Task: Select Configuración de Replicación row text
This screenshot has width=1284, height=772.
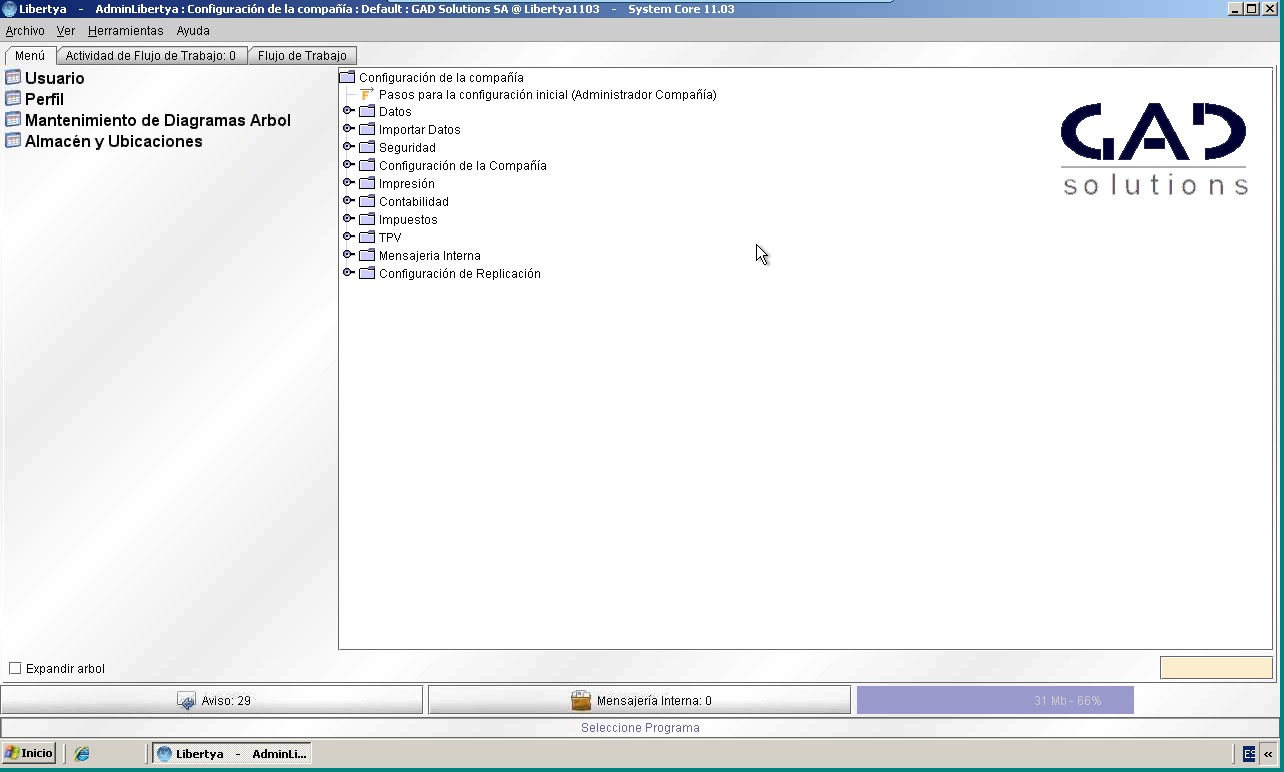Action: tap(460, 274)
